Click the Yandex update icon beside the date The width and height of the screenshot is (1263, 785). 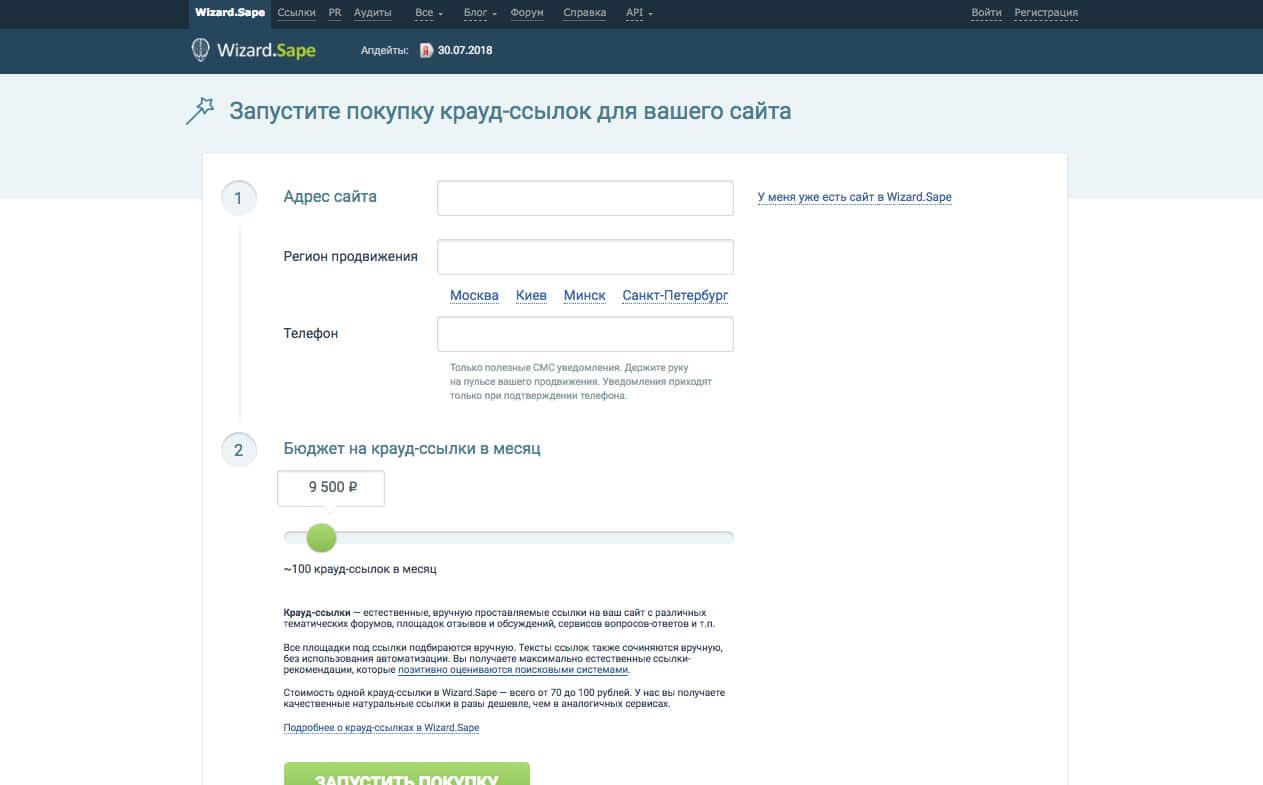click(x=426, y=50)
